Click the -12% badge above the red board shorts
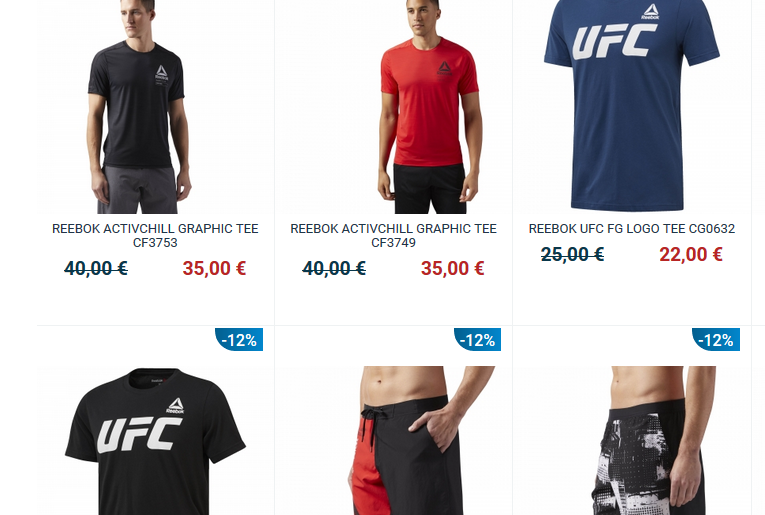765x515 pixels. click(477, 339)
